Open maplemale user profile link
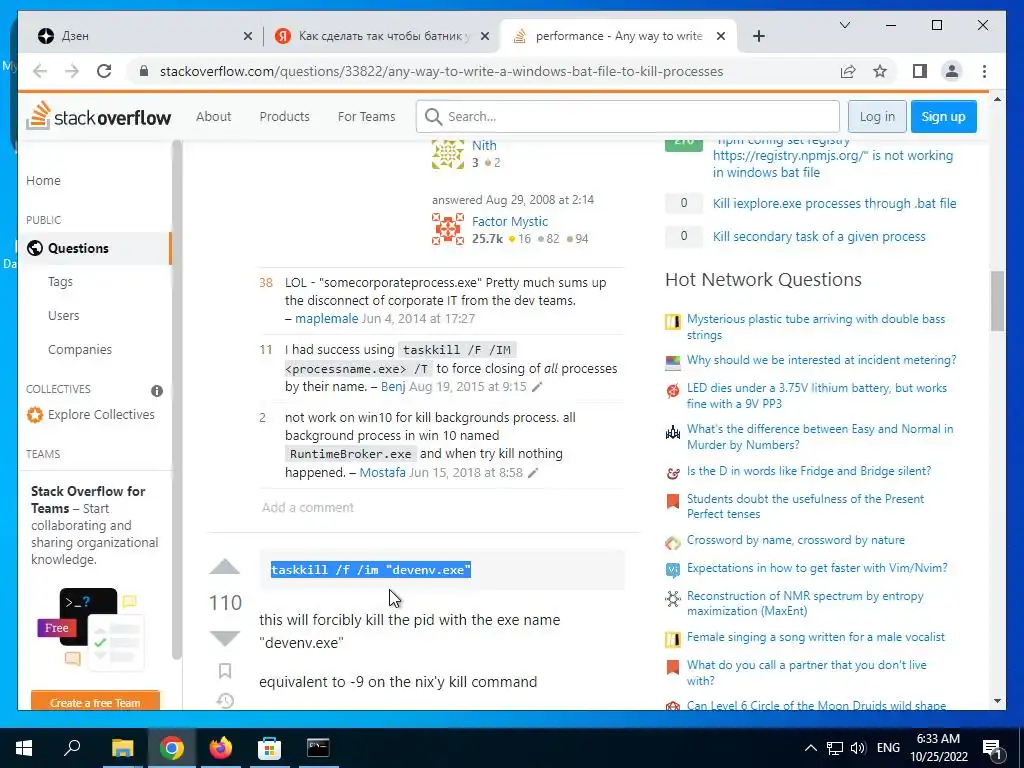The width and height of the screenshot is (1024, 768). tap(327, 318)
